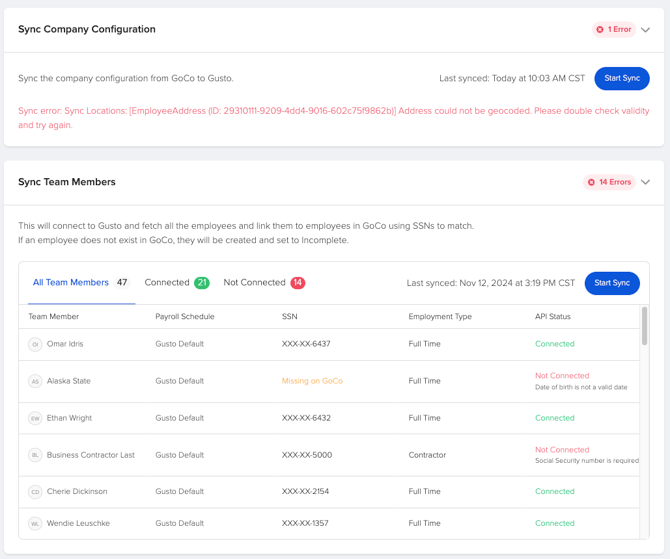Click Last synced Nov 12, 2024 text
670x559 pixels.
(x=491, y=283)
